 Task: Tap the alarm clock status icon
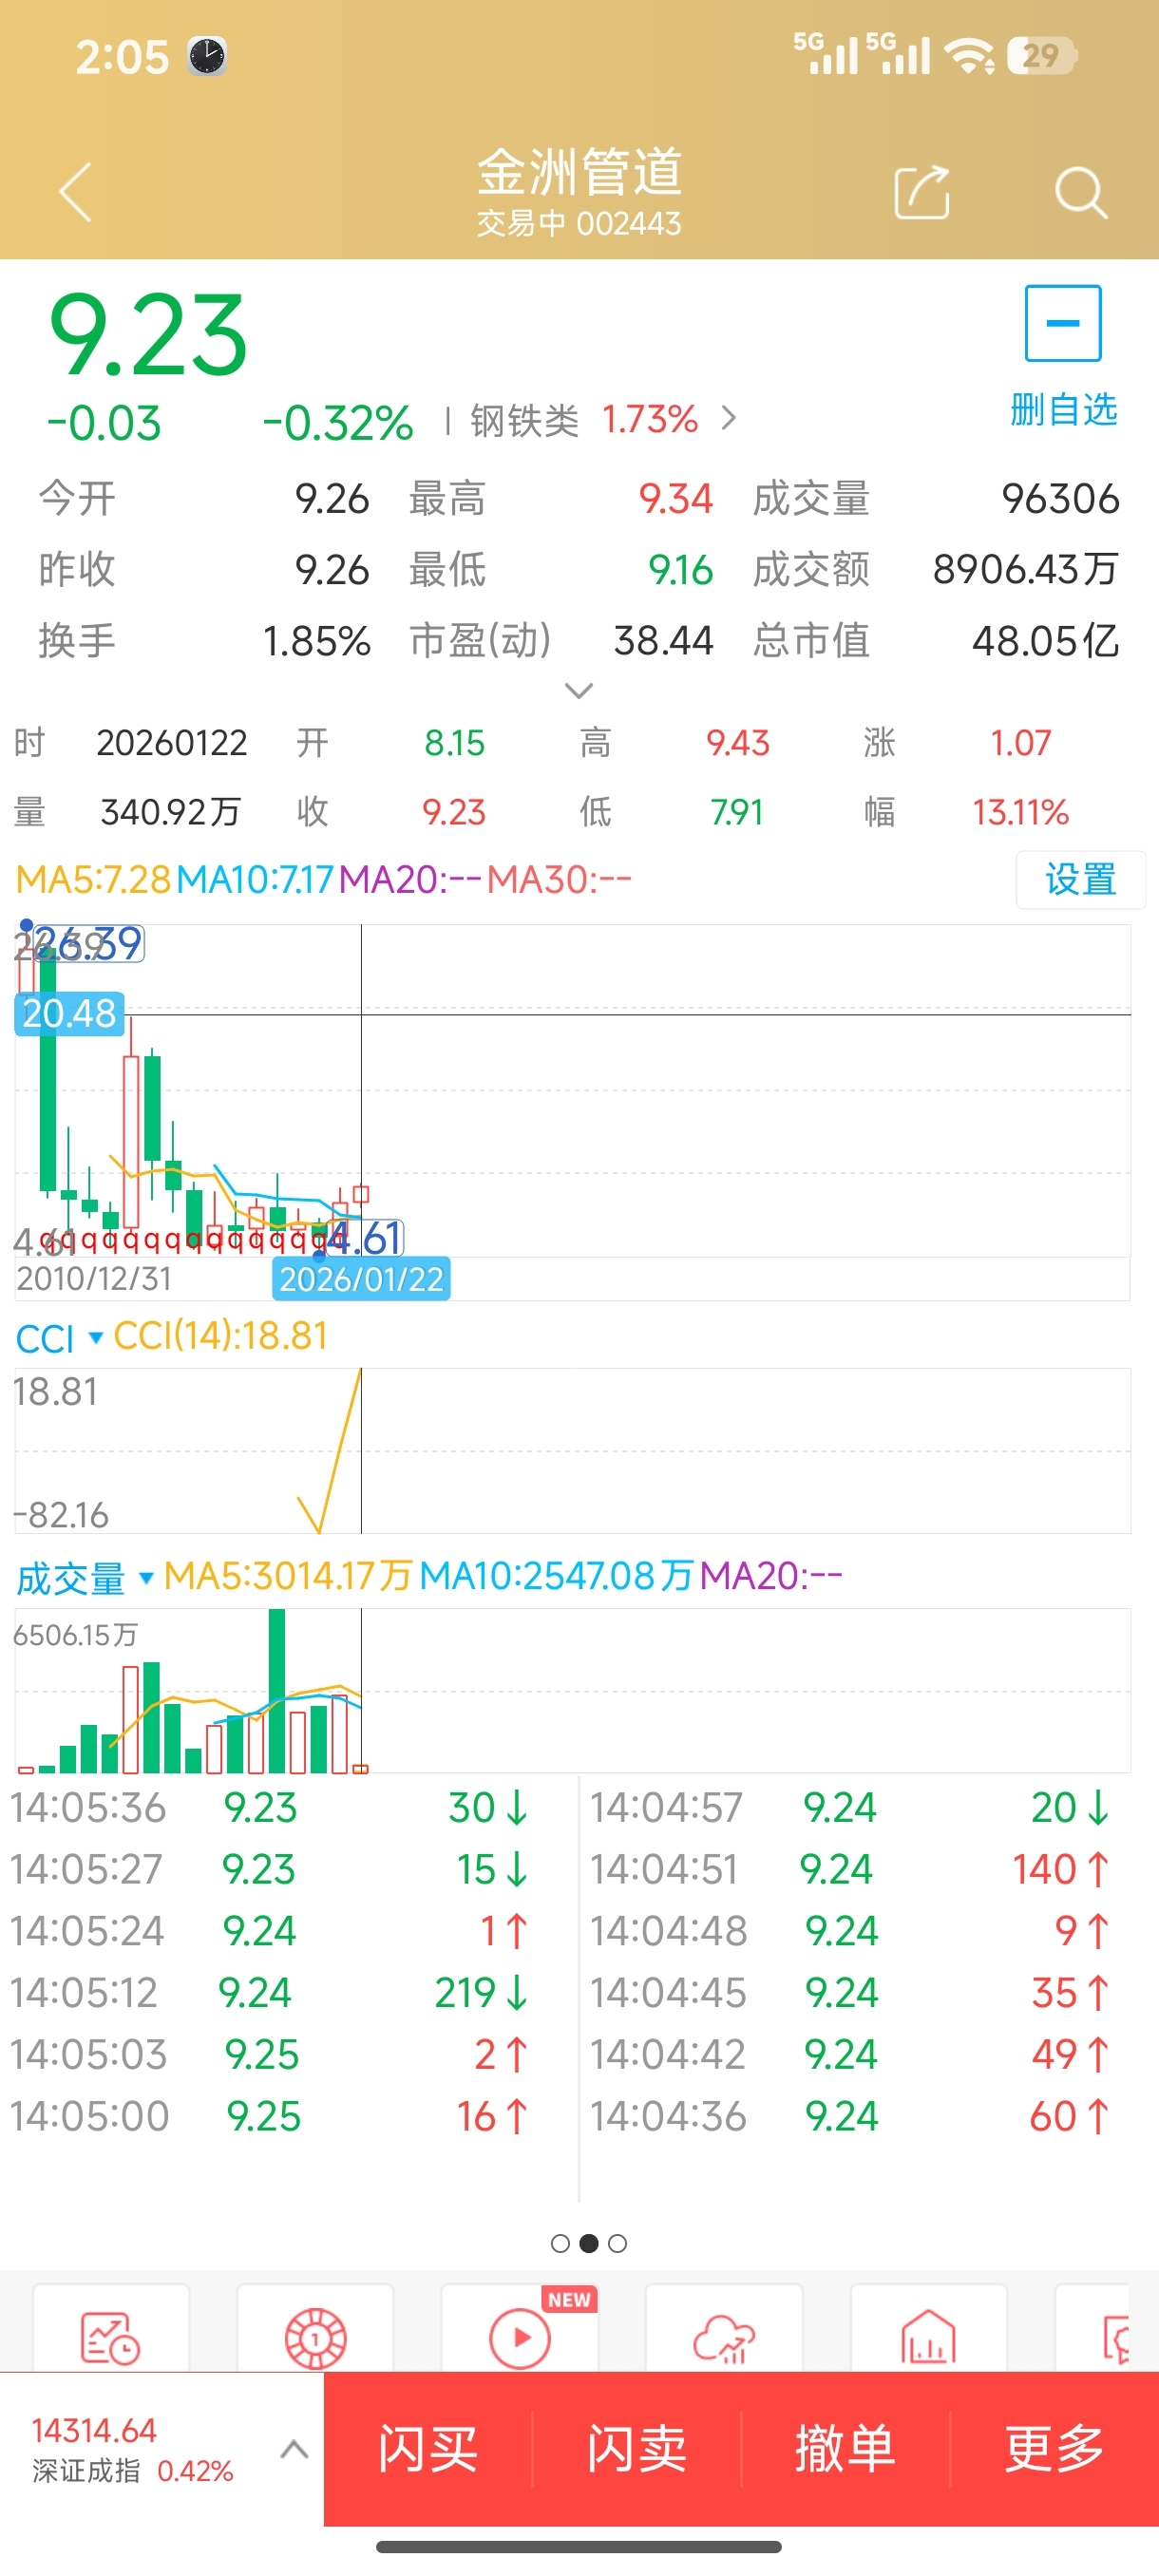point(208,56)
